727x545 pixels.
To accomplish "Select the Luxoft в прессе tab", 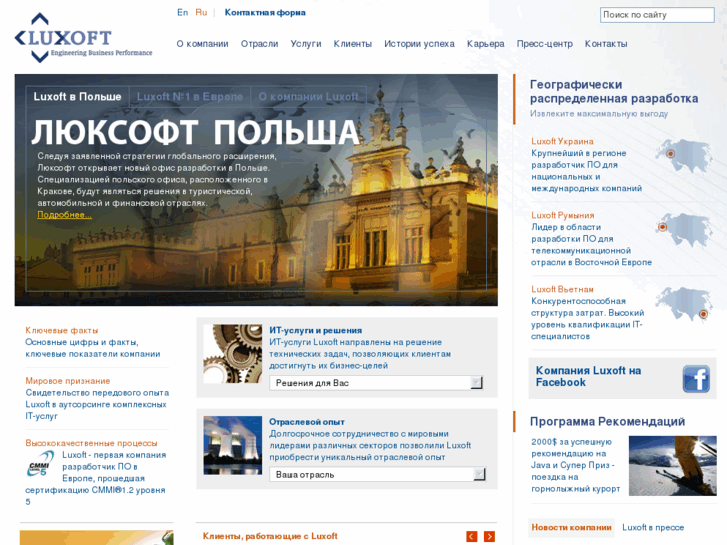I will pos(653,527).
